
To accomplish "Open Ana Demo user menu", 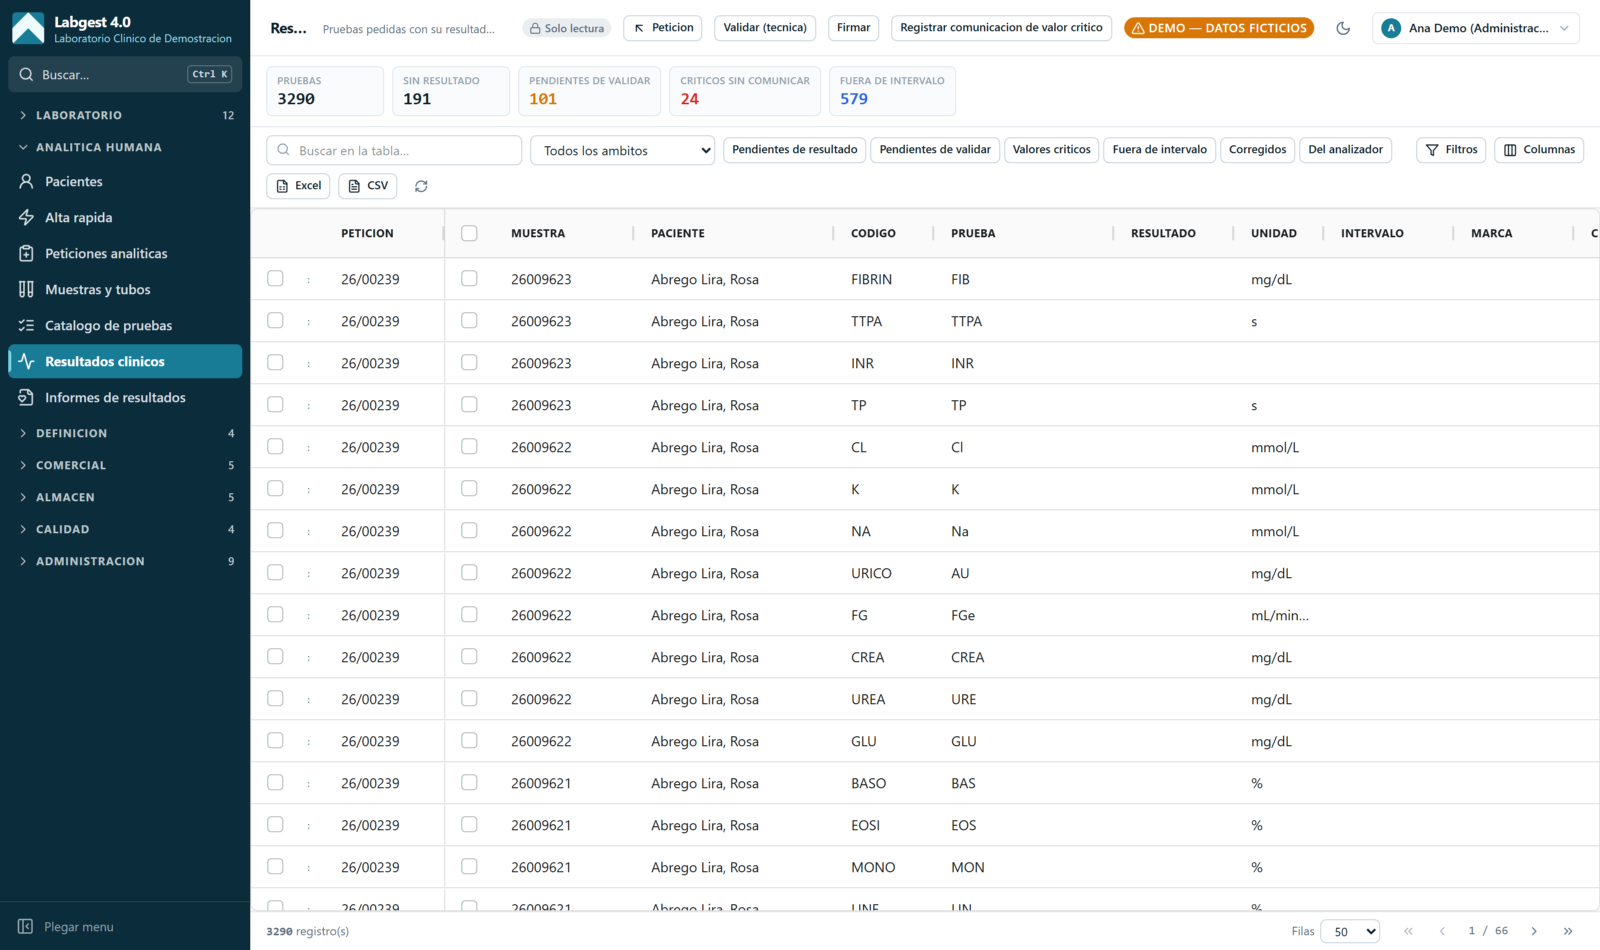I will point(1476,28).
